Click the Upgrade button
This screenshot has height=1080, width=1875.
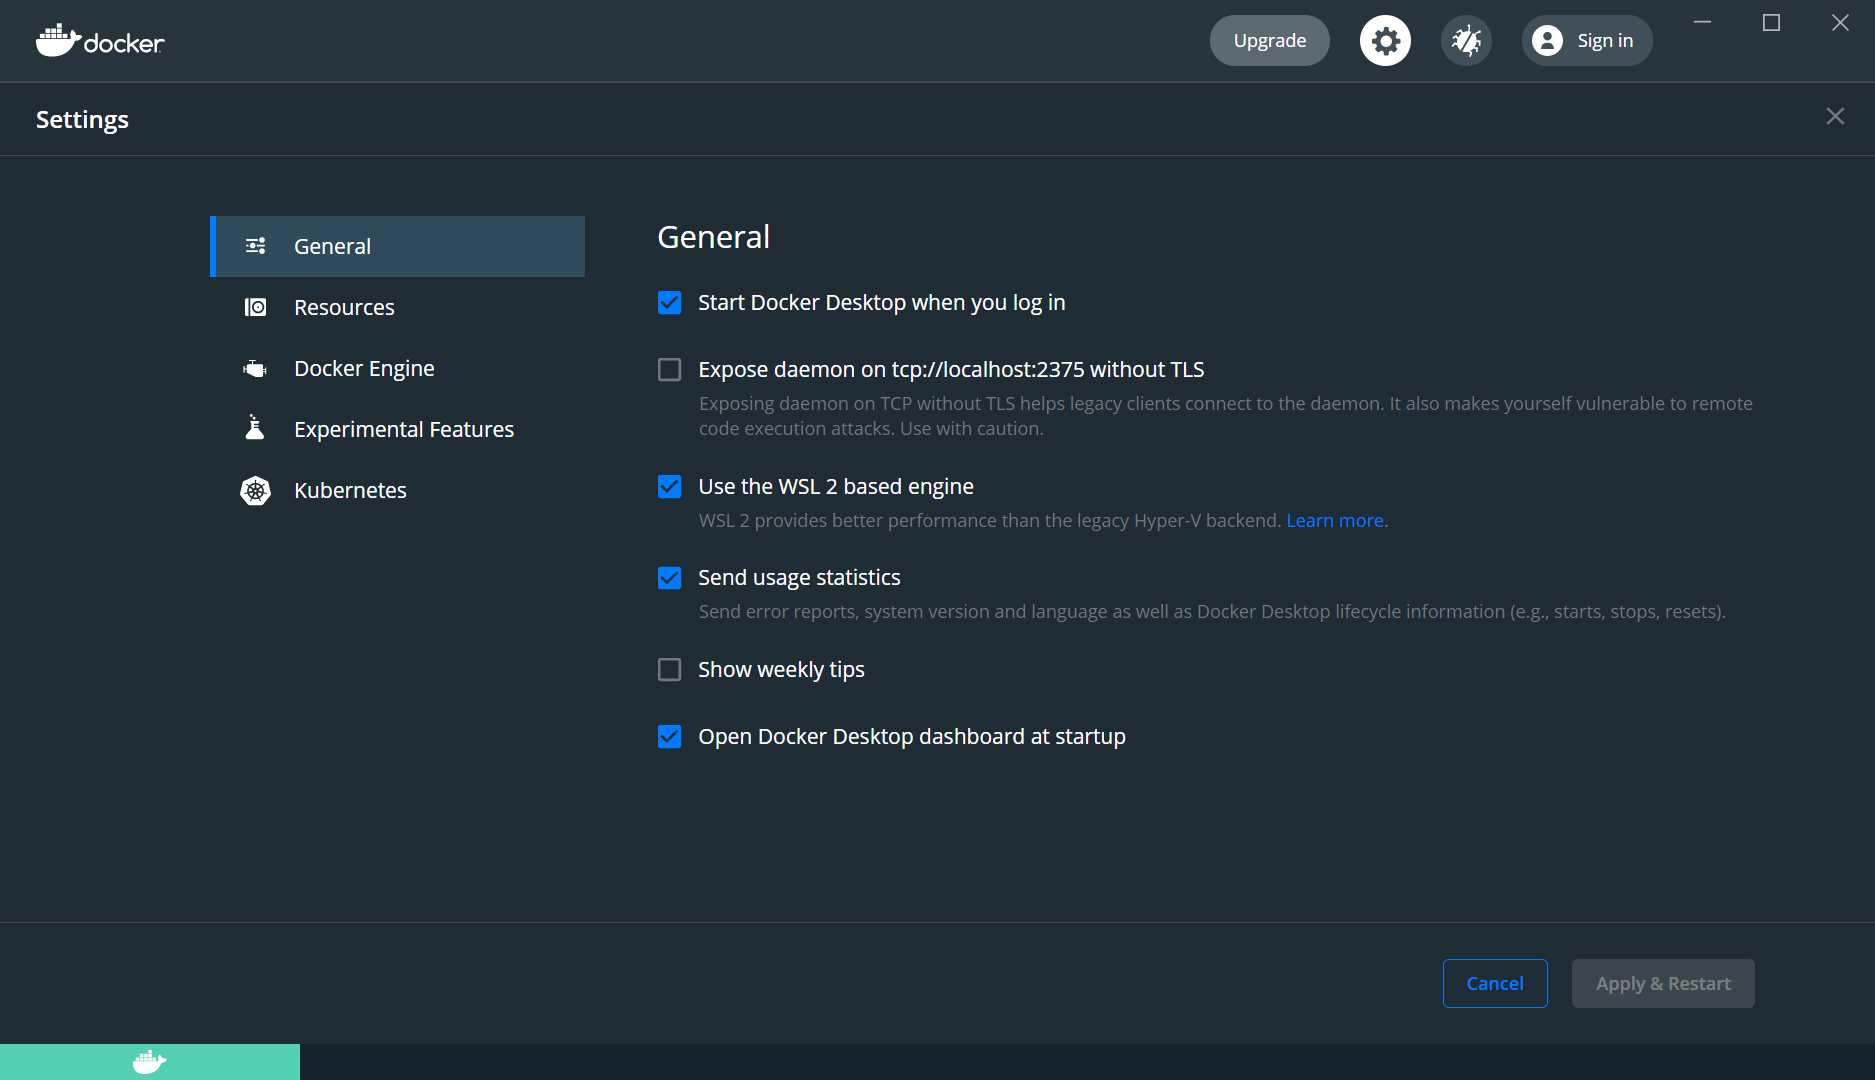pyautogui.click(x=1269, y=40)
